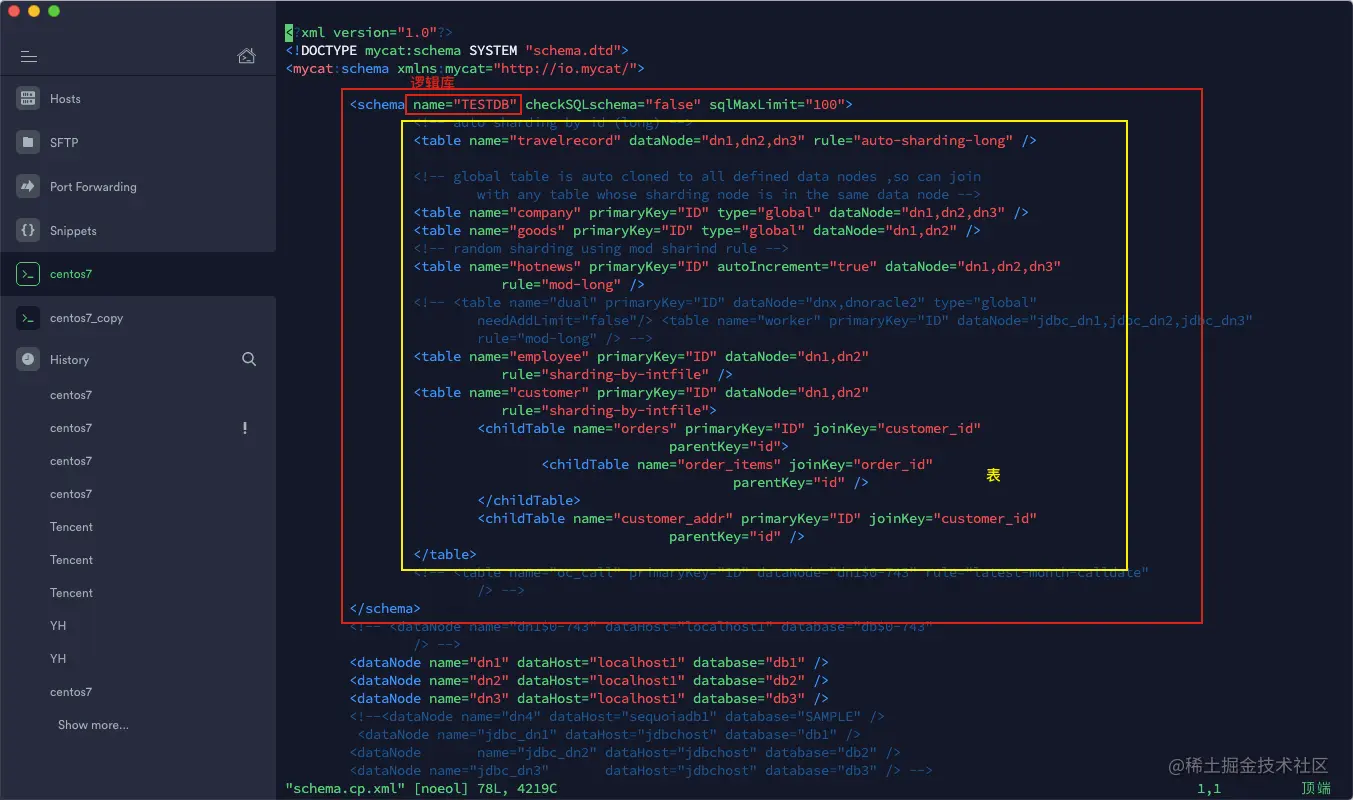The image size is (1353, 800).
Task: Click the "顶端" status indicator
Action: [x=1315, y=789]
